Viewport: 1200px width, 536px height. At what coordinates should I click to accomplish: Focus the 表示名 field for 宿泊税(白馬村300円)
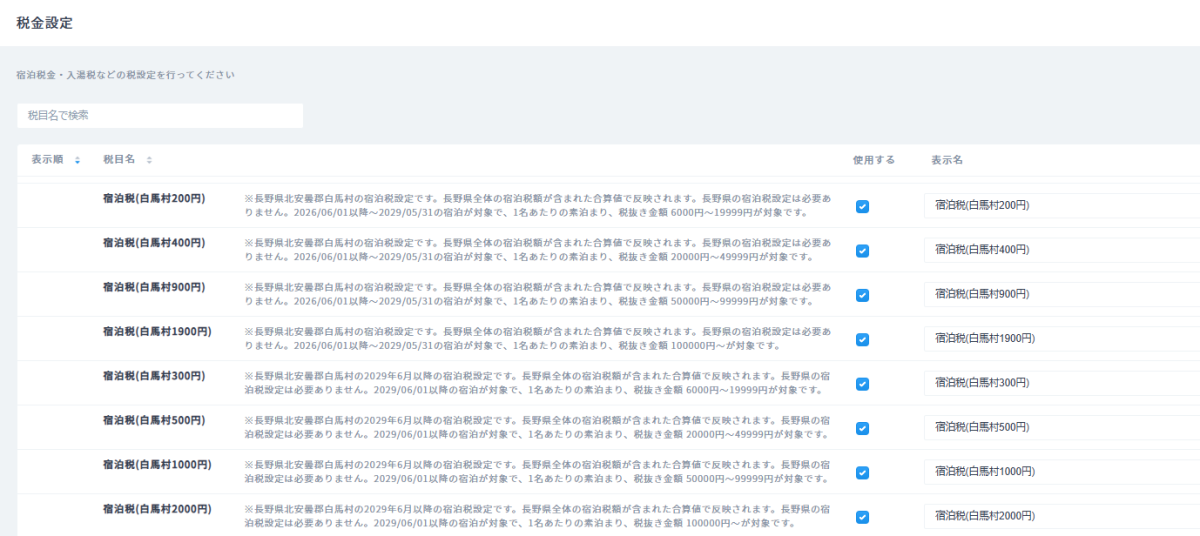coord(1060,383)
